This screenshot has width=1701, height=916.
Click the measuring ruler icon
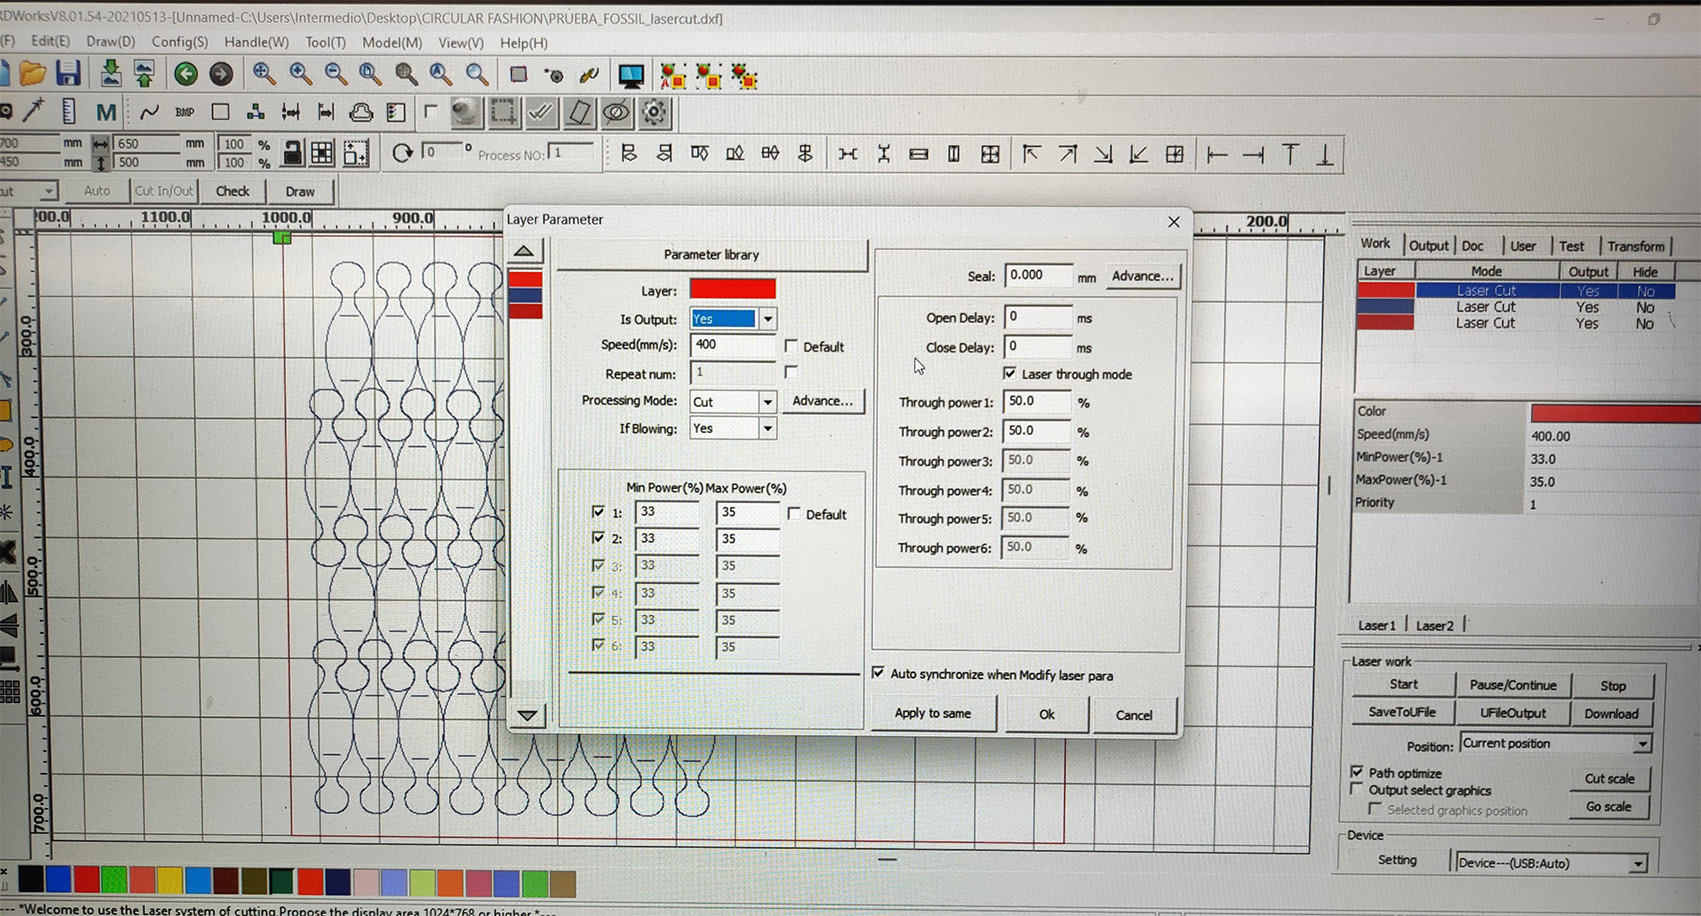pos(68,112)
